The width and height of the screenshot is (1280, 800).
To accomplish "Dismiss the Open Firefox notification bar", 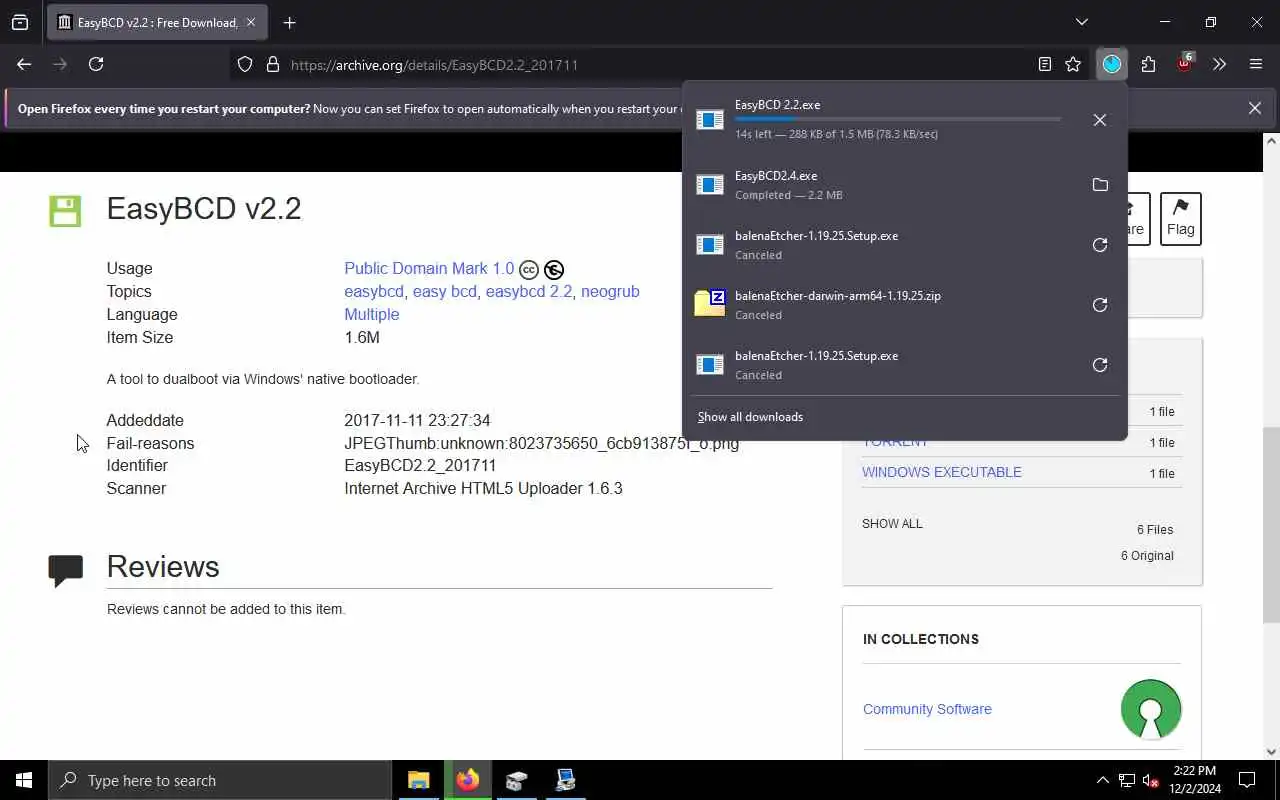I will tap(1254, 108).
